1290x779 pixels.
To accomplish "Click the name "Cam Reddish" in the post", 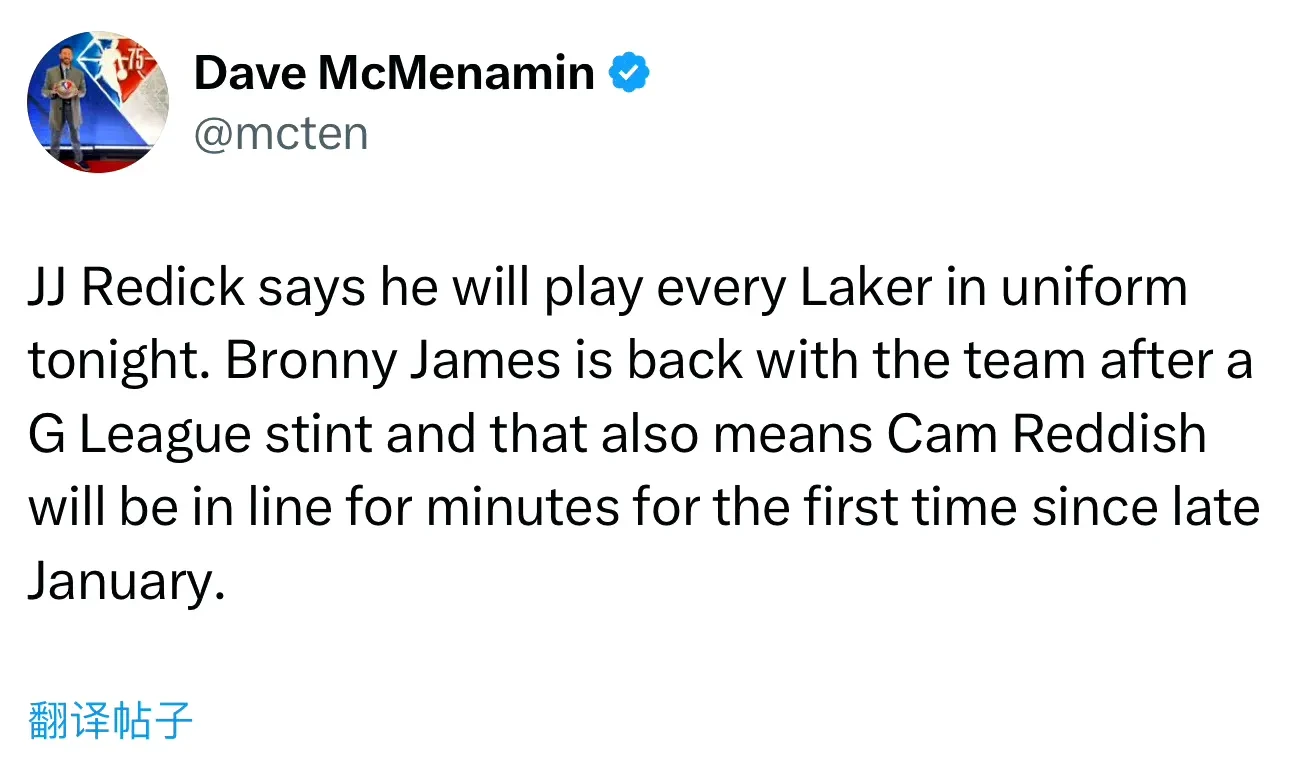I will coord(1047,434).
